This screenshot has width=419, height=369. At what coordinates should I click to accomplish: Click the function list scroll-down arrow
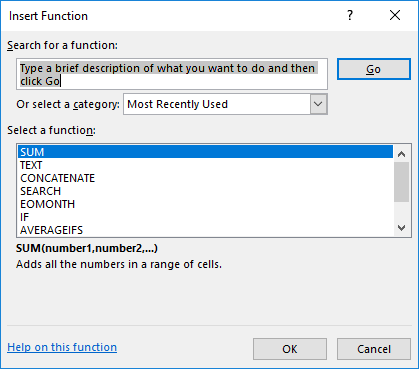(402, 228)
